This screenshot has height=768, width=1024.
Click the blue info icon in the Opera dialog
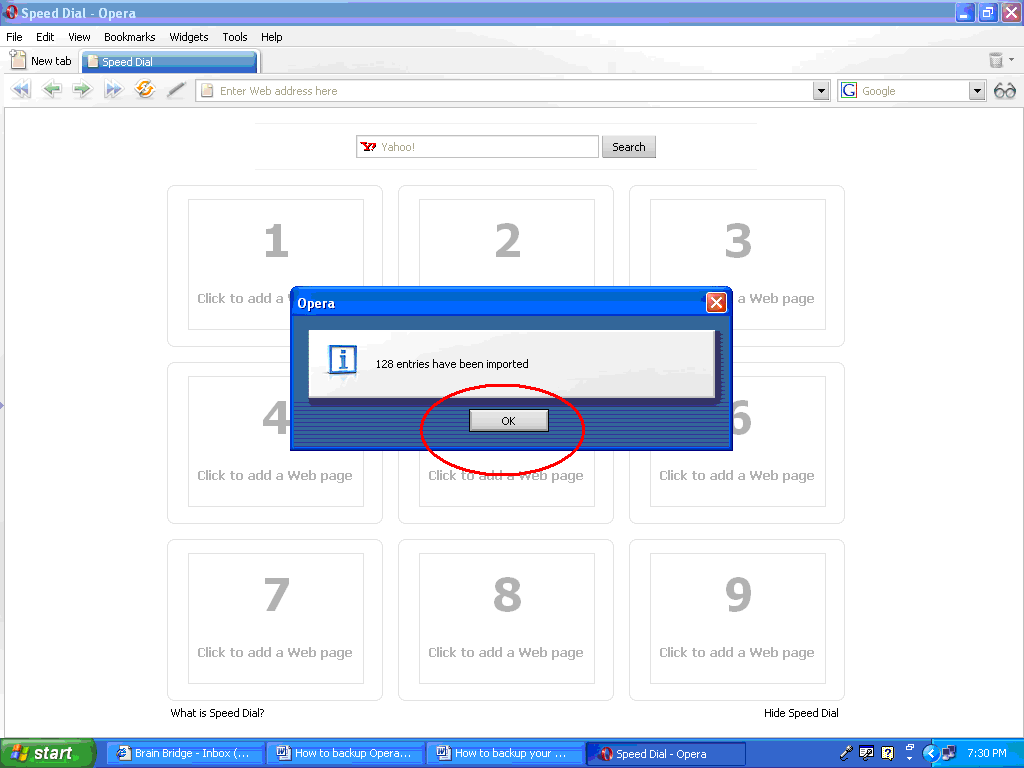point(343,360)
